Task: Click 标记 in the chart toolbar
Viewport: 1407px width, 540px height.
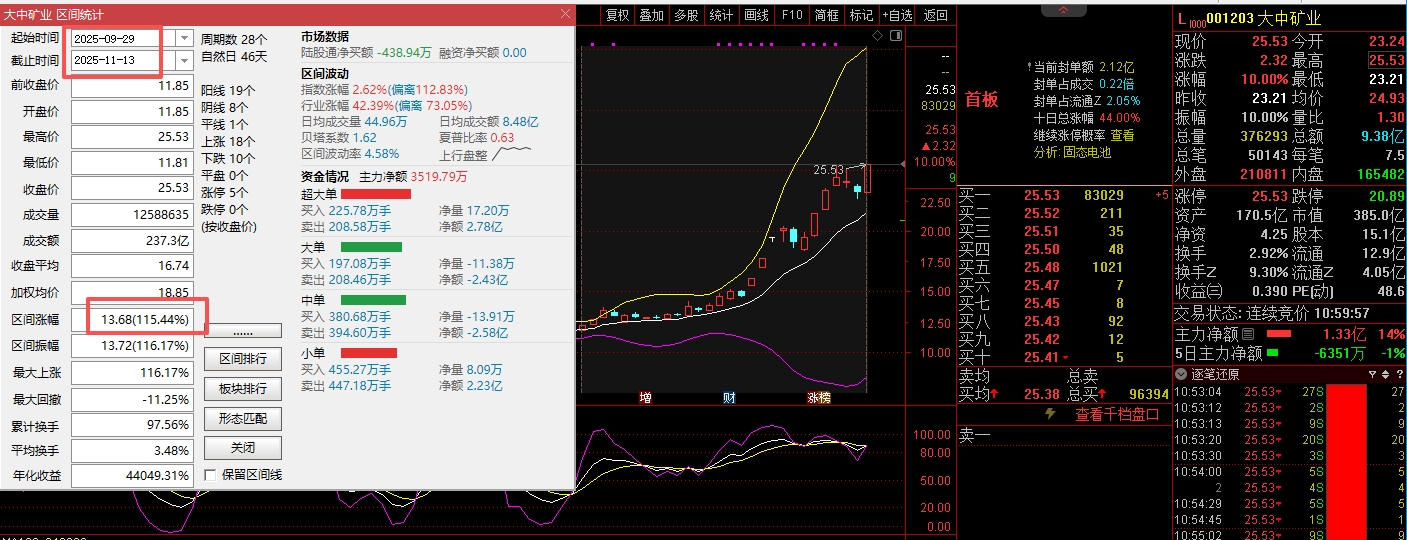Action: click(x=861, y=15)
